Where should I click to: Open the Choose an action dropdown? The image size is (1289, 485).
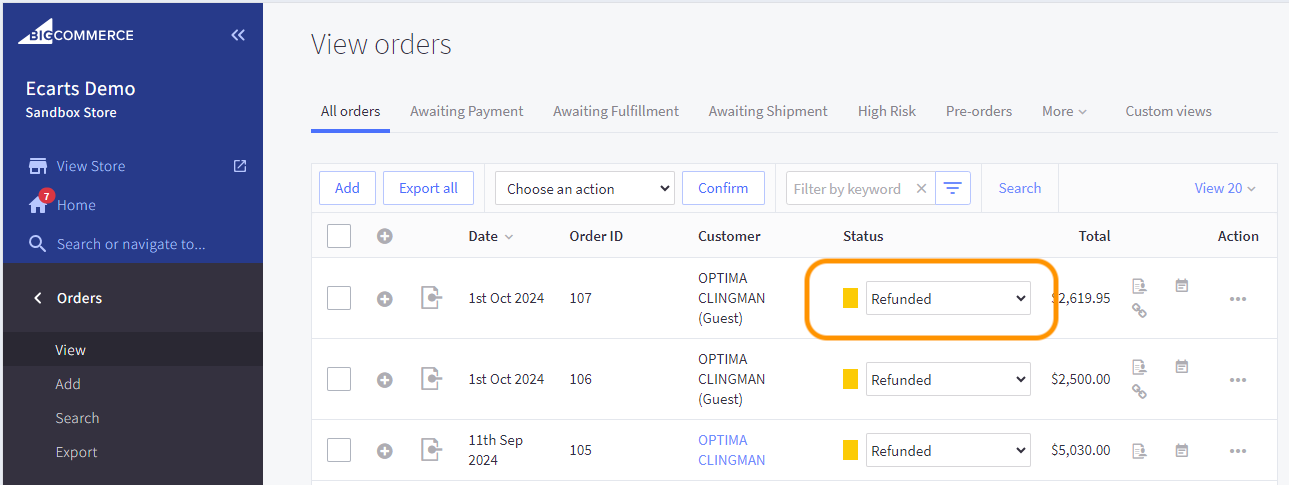(x=585, y=188)
